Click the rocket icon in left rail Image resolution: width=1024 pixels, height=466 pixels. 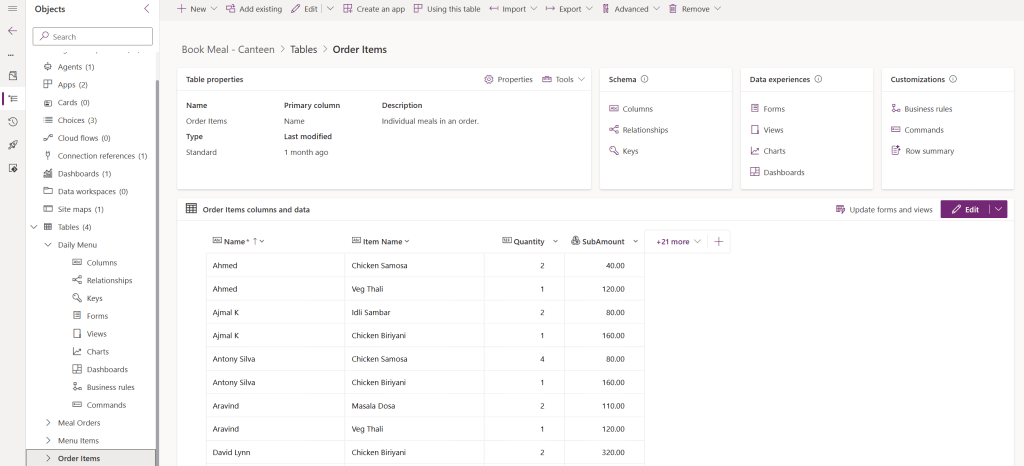pyautogui.click(x=12, y=144)
